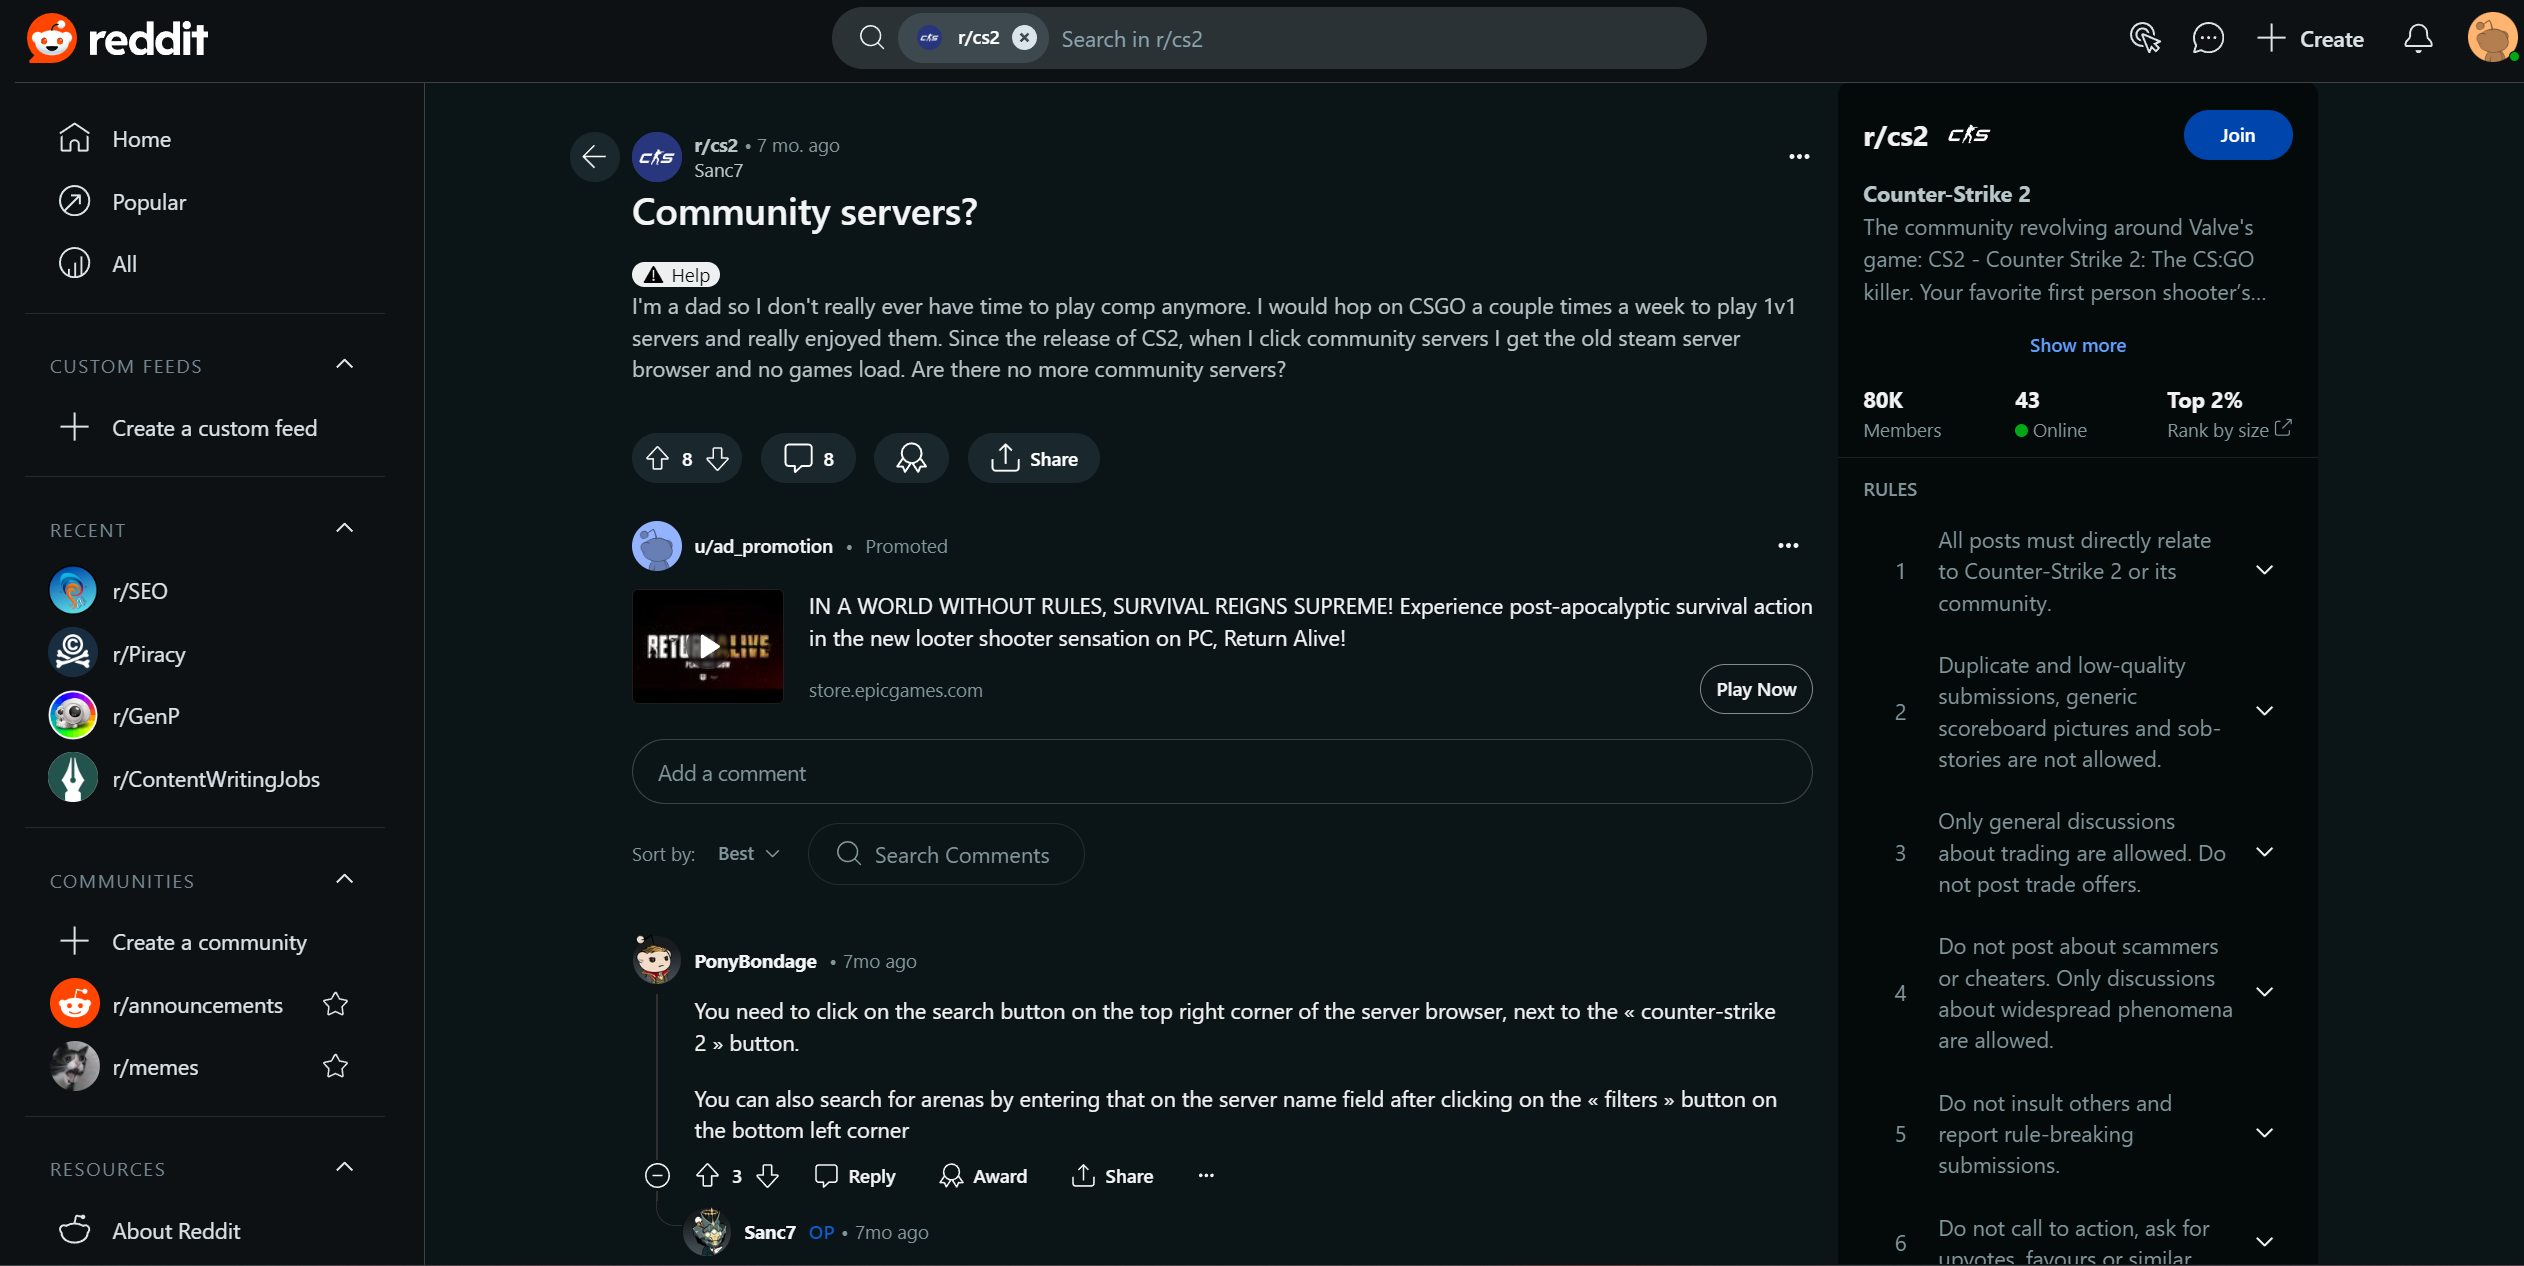Open r/cs2 subreddit avatar on post

click(657, 157)
